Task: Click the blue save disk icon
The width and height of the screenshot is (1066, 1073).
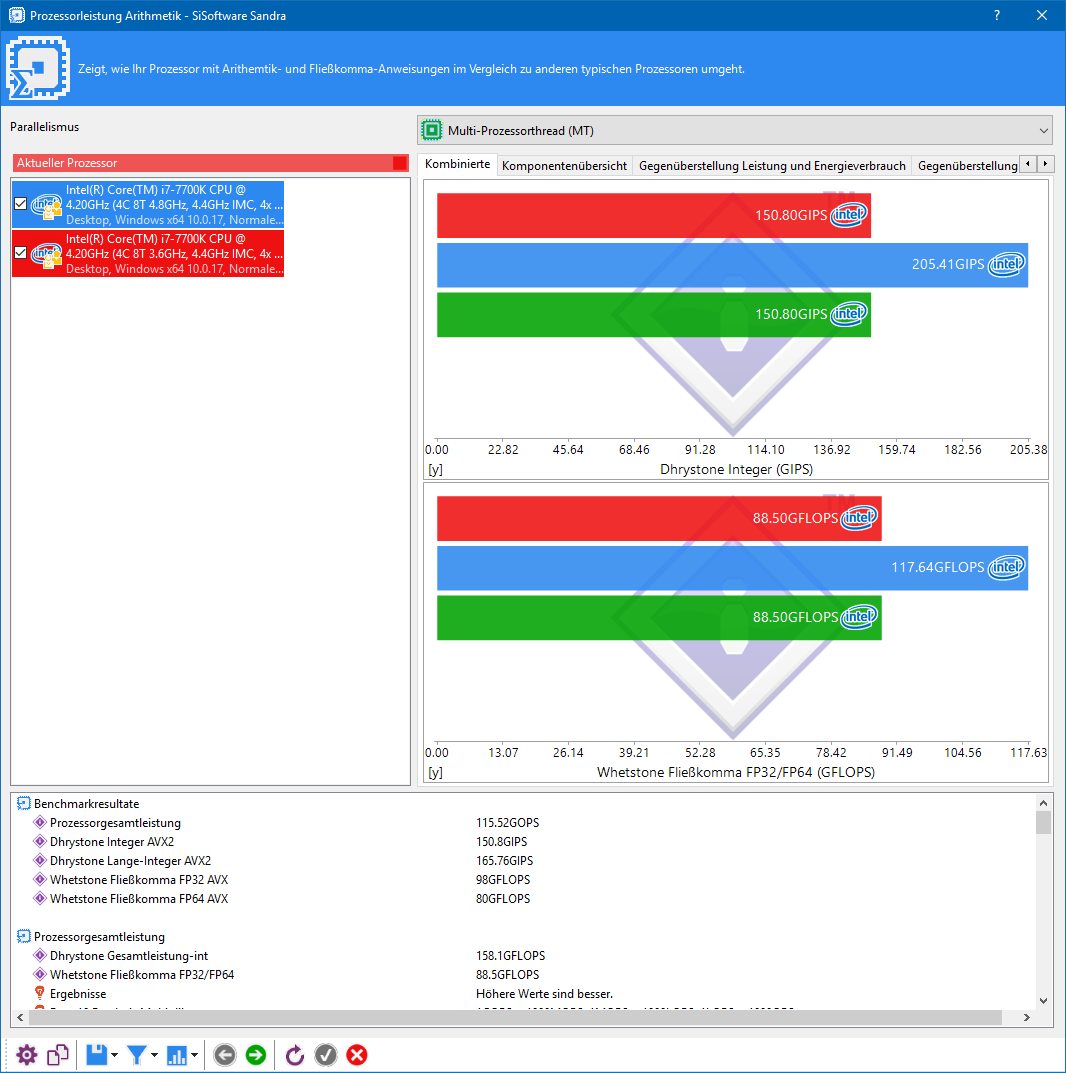Action: [x=96, y=1055]
